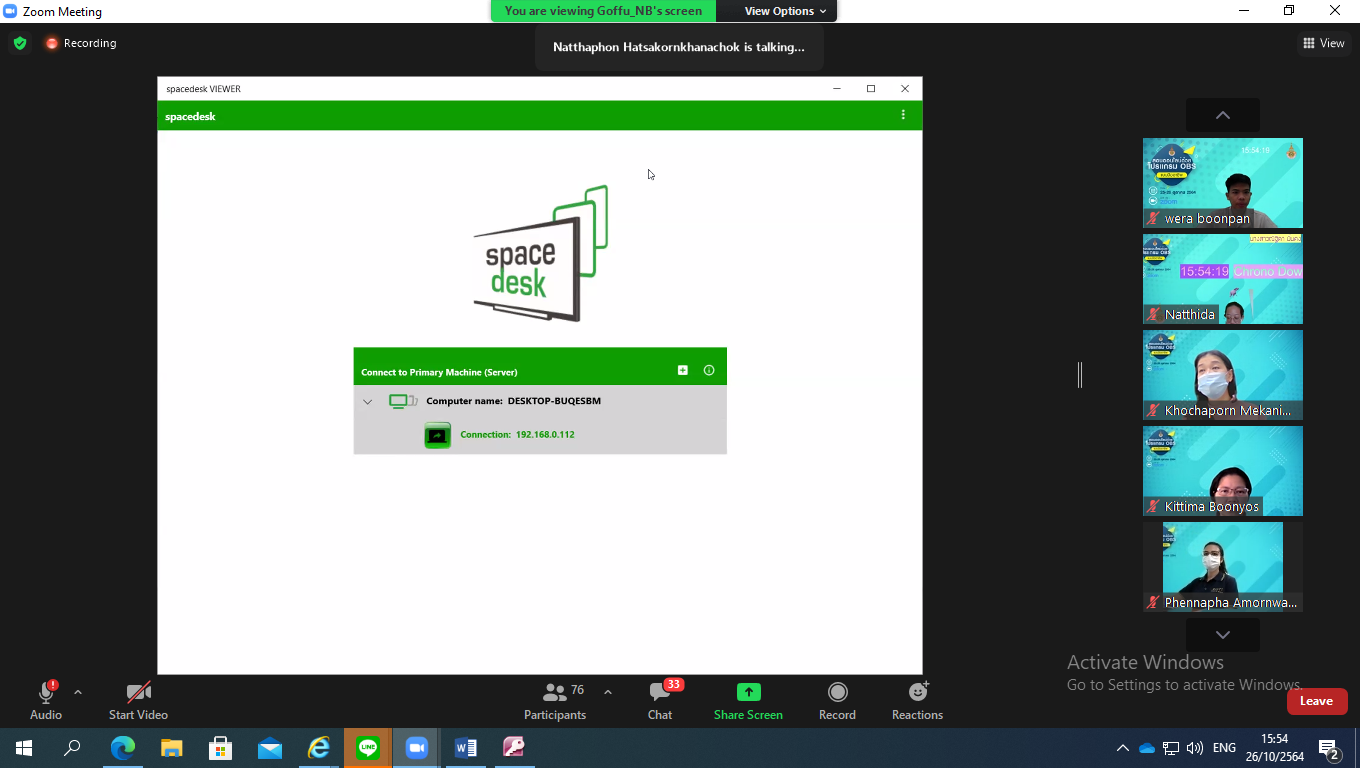Open LINE from the taskbar

click(x=367, y=747)
